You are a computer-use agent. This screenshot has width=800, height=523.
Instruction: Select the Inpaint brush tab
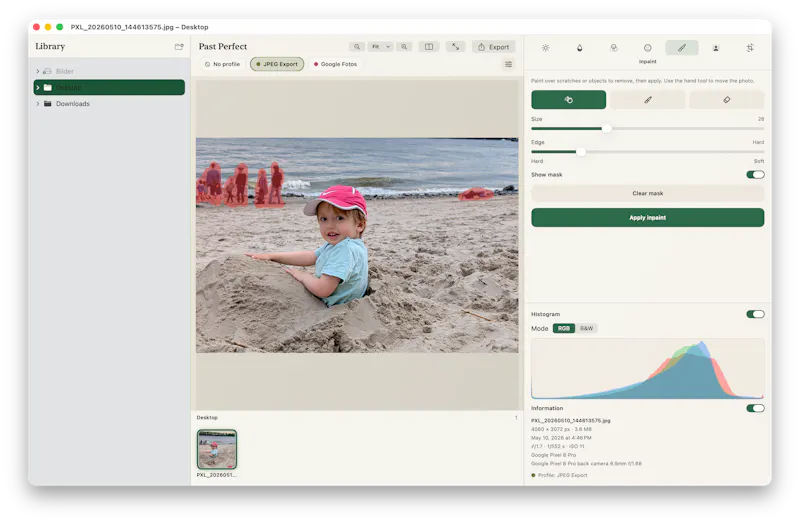(682, 48)
